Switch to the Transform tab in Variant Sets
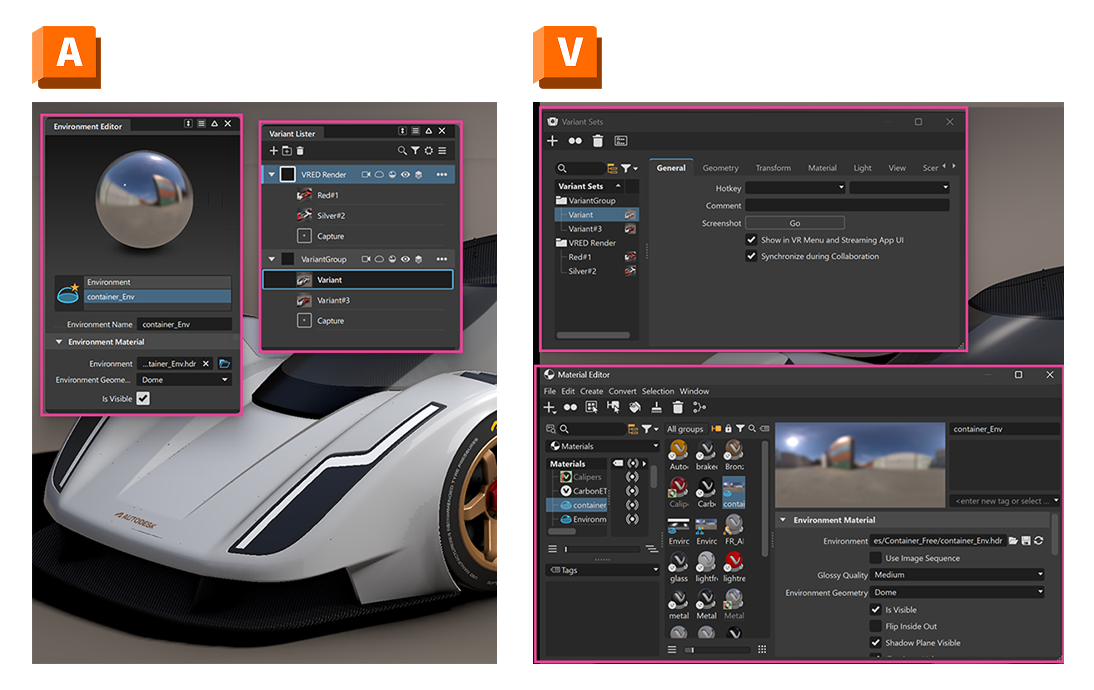Viewport: 1094px width, 690px height. (x=773, y=168)
